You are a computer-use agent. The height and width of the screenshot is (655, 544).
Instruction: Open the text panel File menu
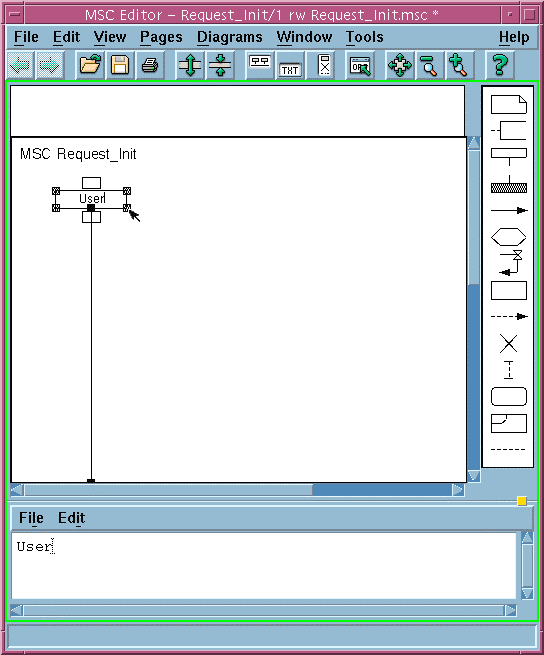(x=31, y=518)
